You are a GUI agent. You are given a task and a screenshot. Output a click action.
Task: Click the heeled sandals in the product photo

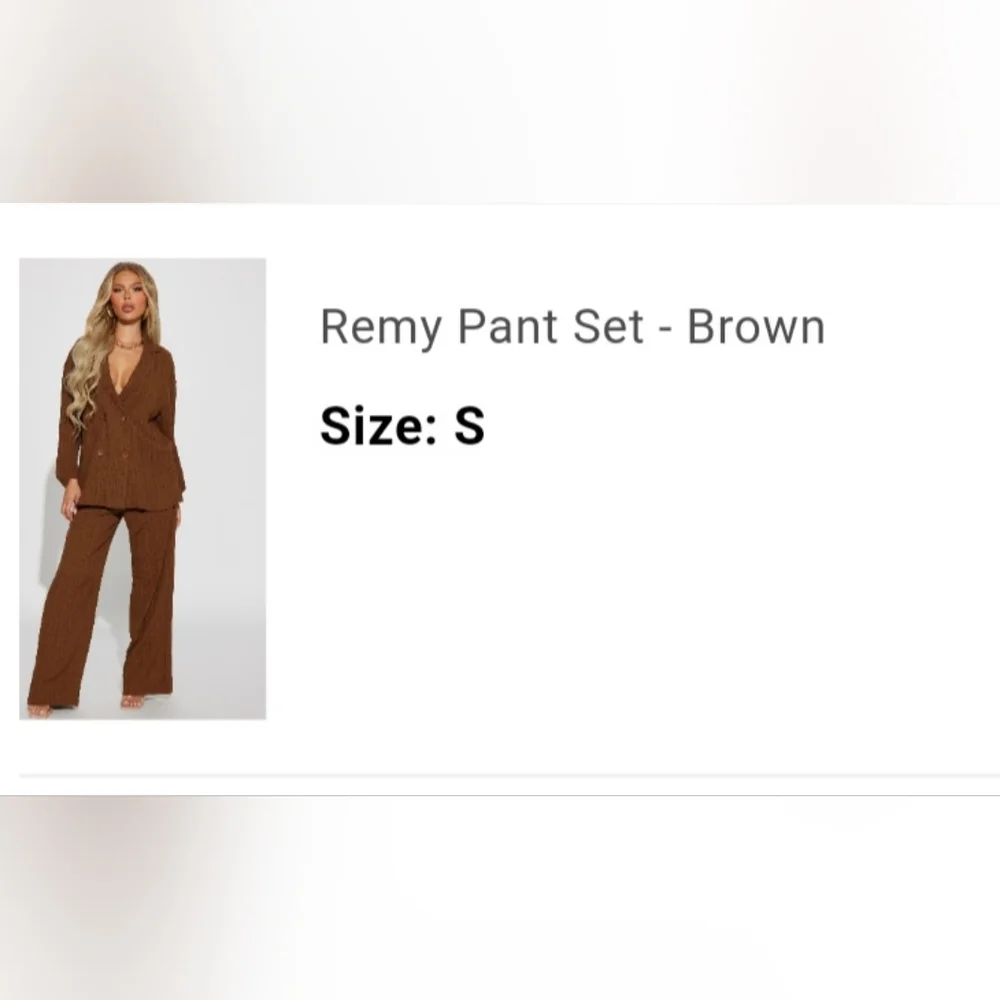[x=132, y=702]
